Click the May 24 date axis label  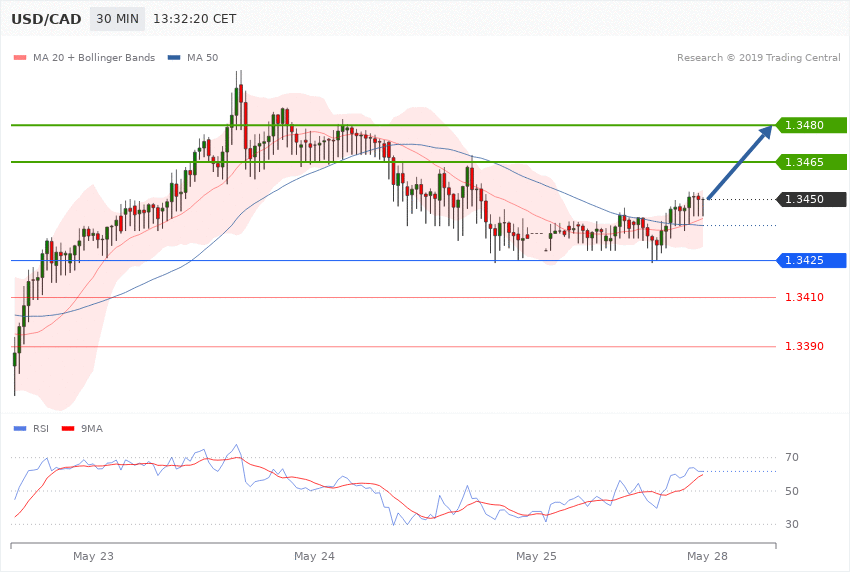point(314,556)
